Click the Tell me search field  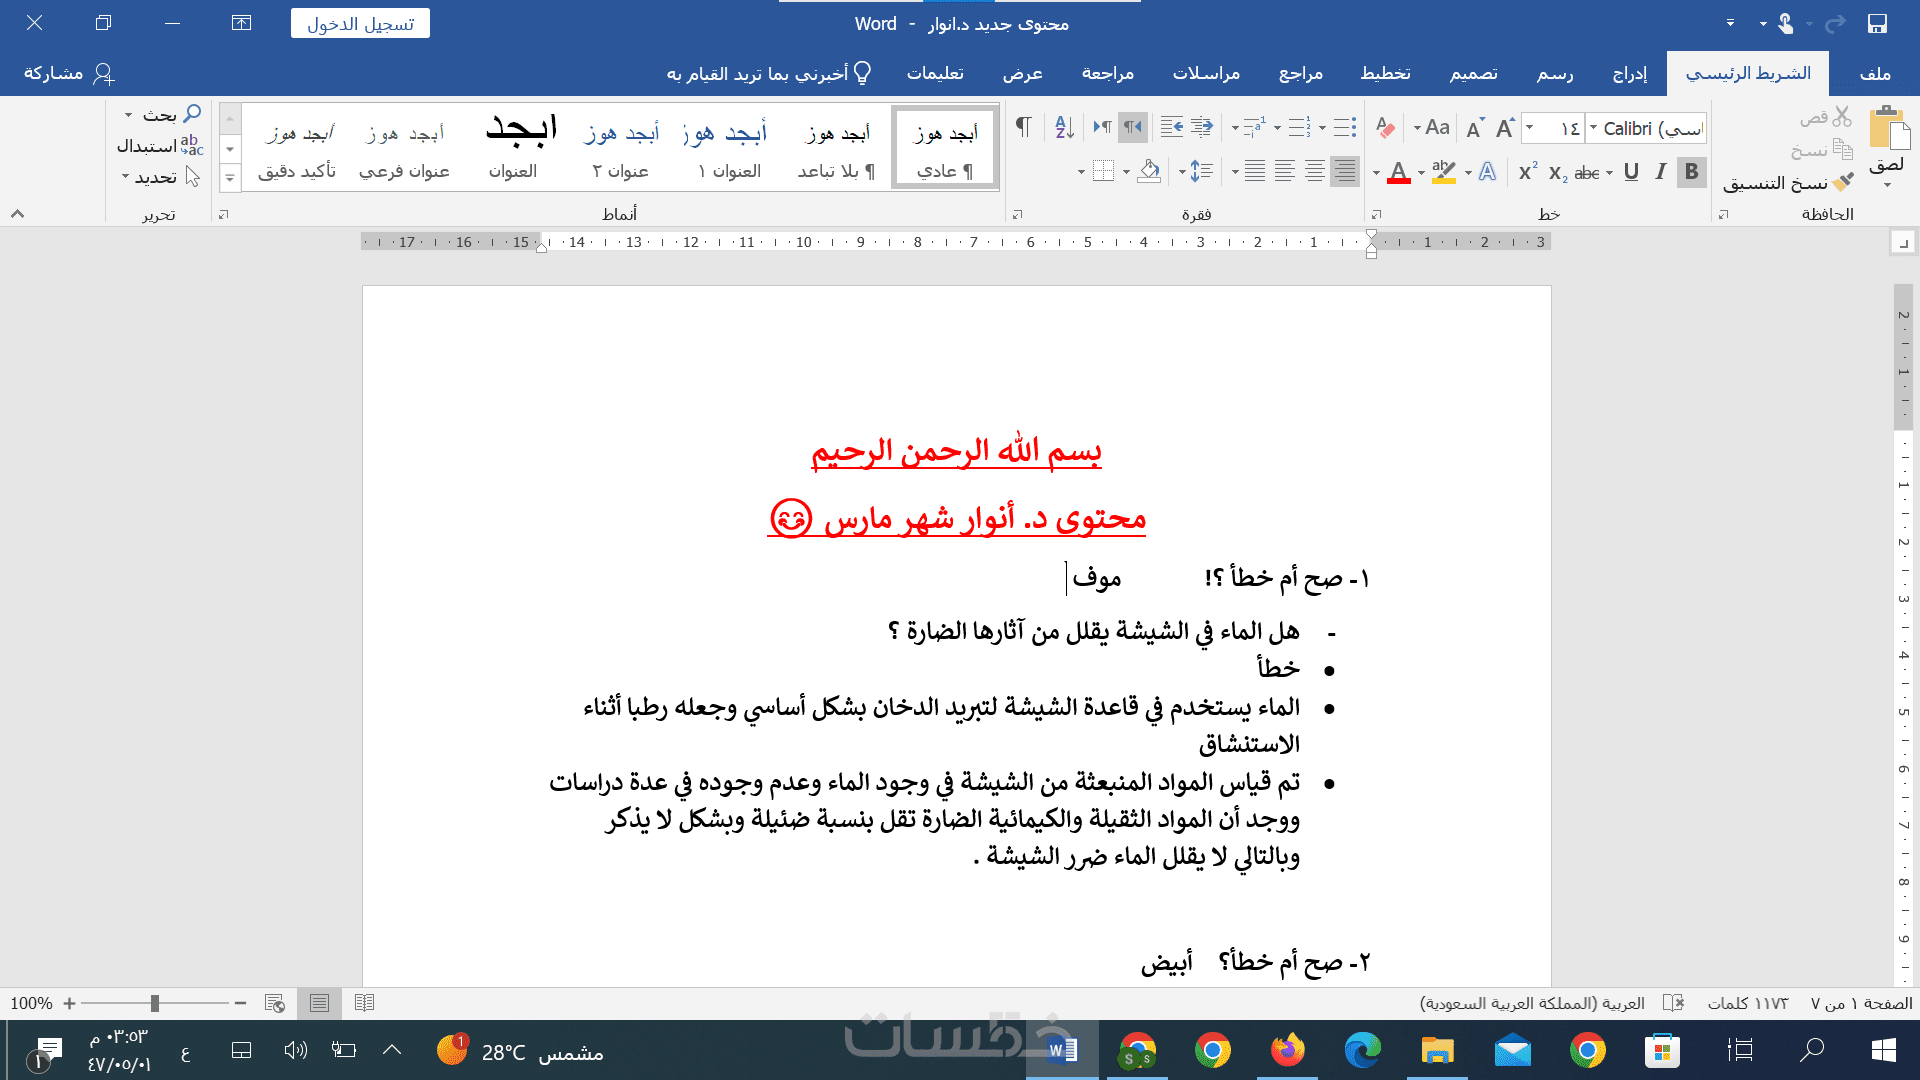click(769, 74)
